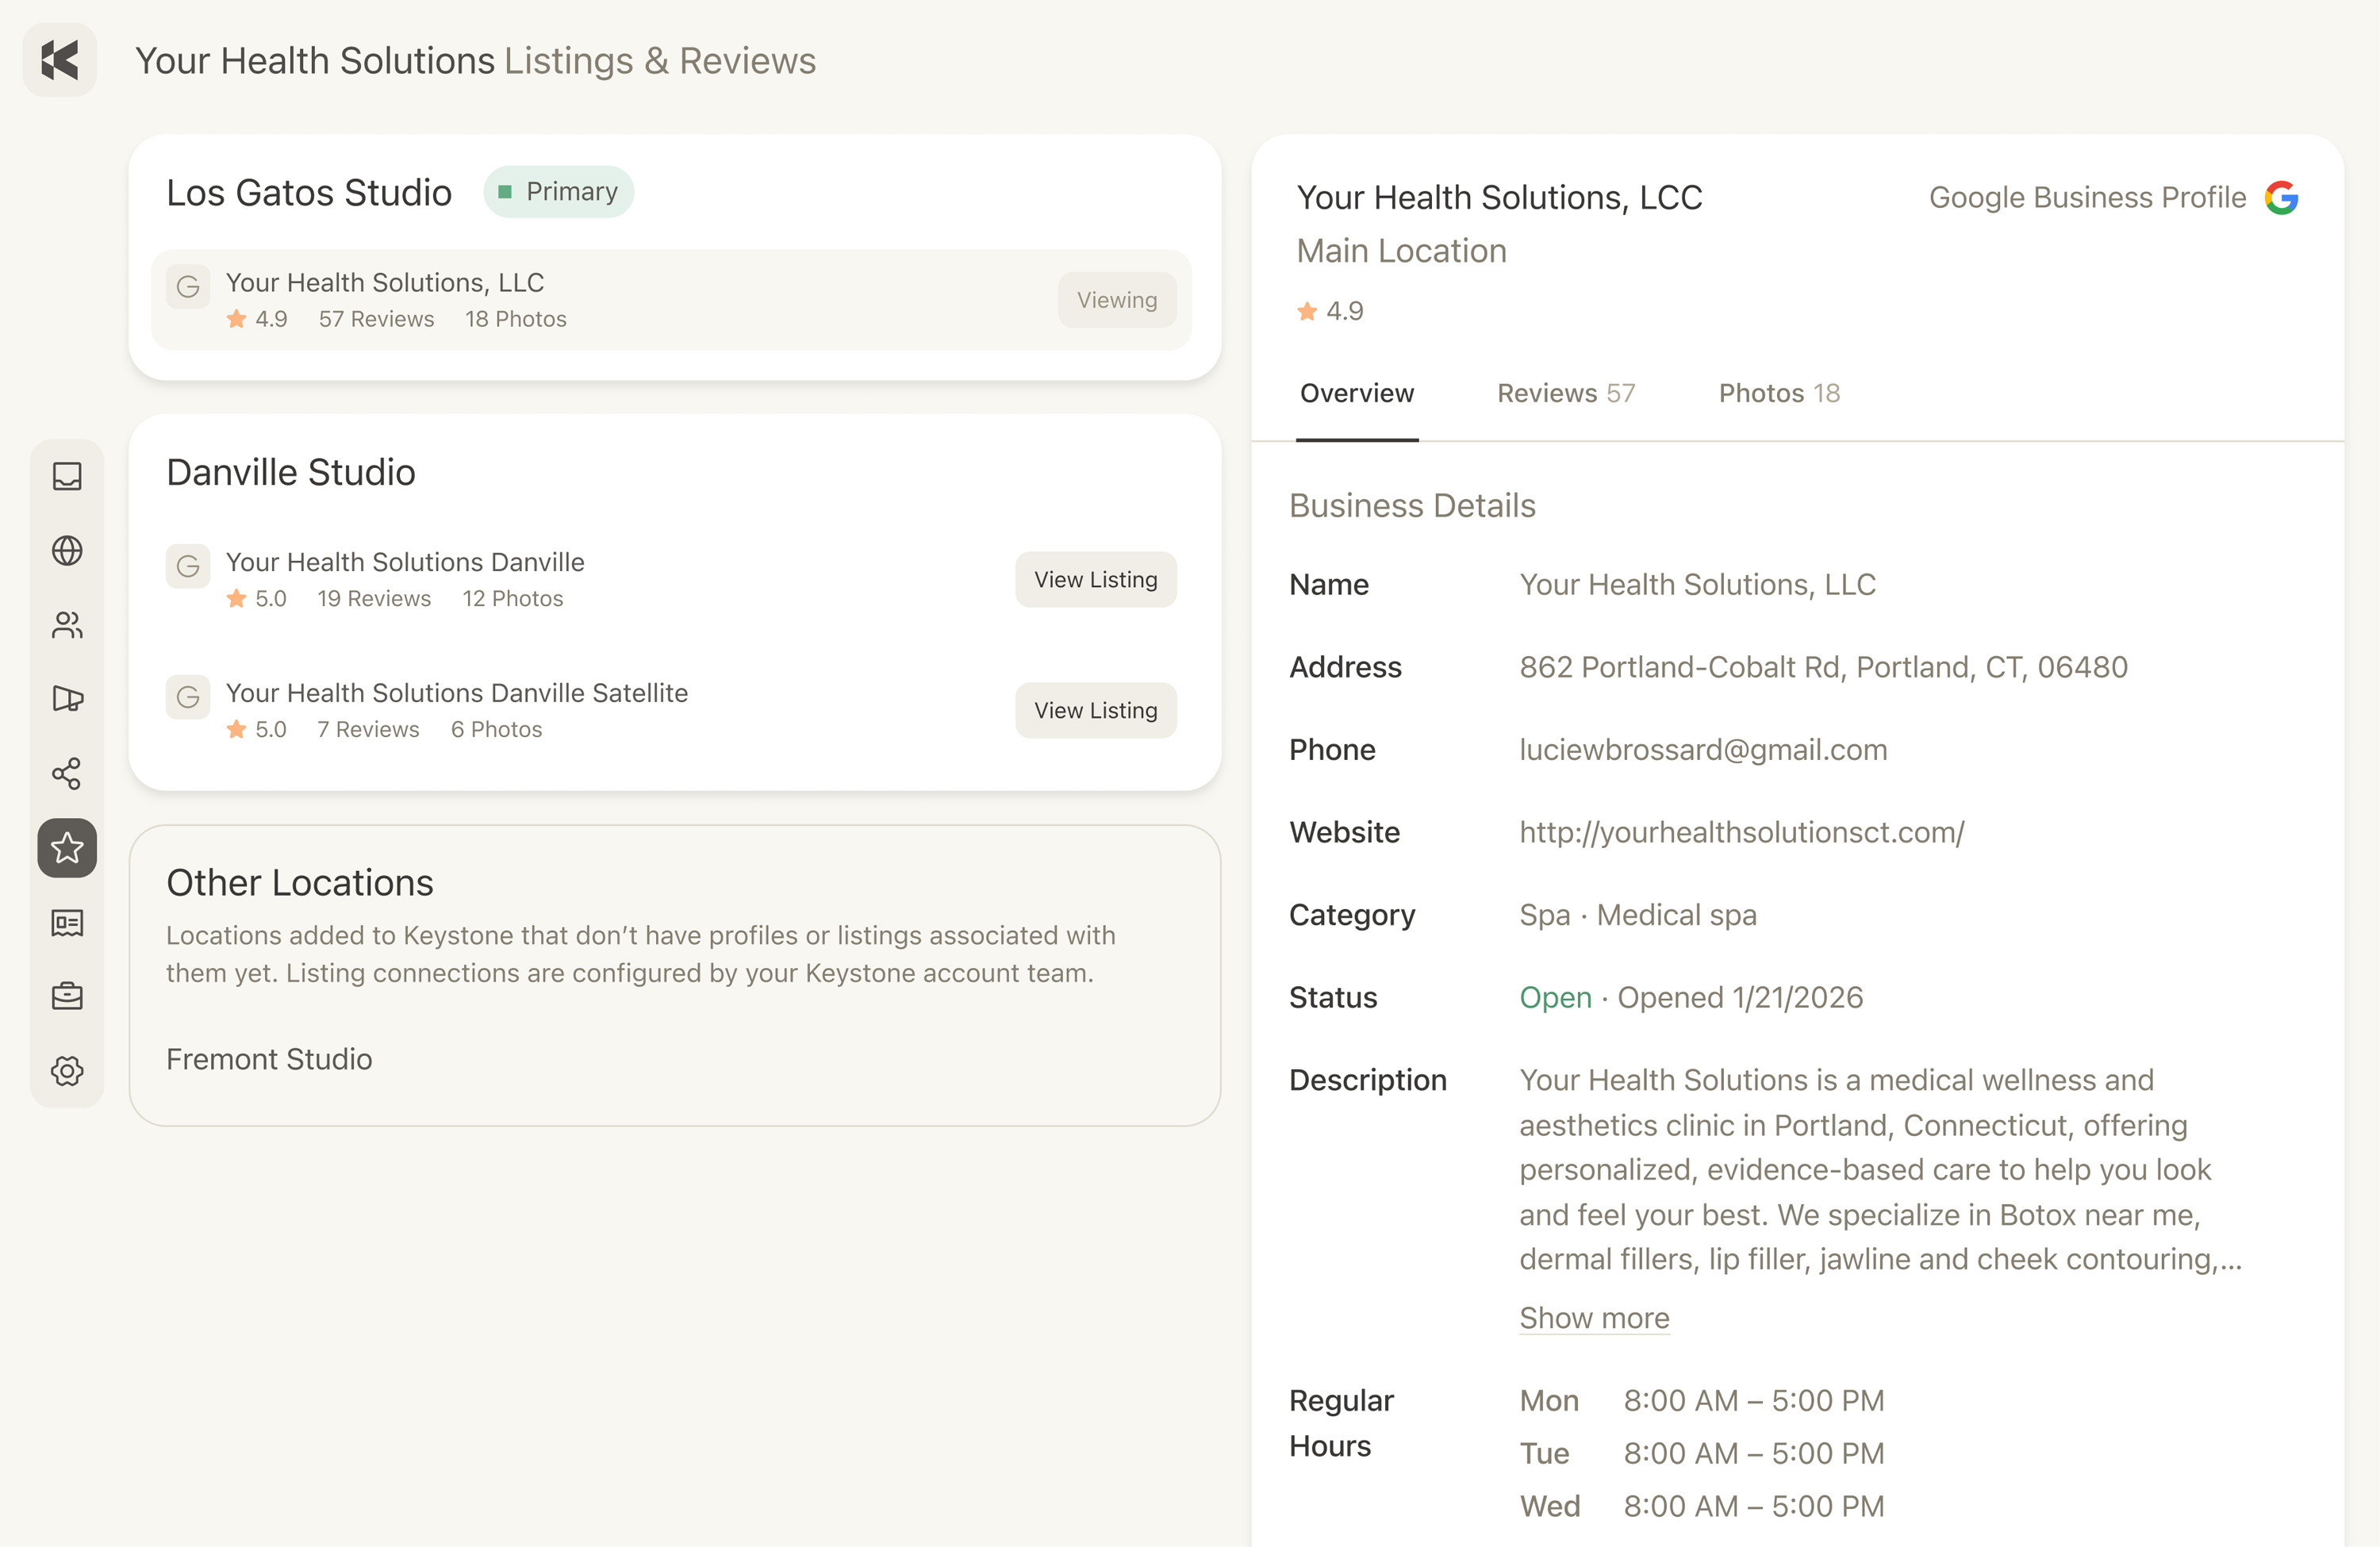
Task: Open the inbox sidebar icon
Action: pos(67,476)
